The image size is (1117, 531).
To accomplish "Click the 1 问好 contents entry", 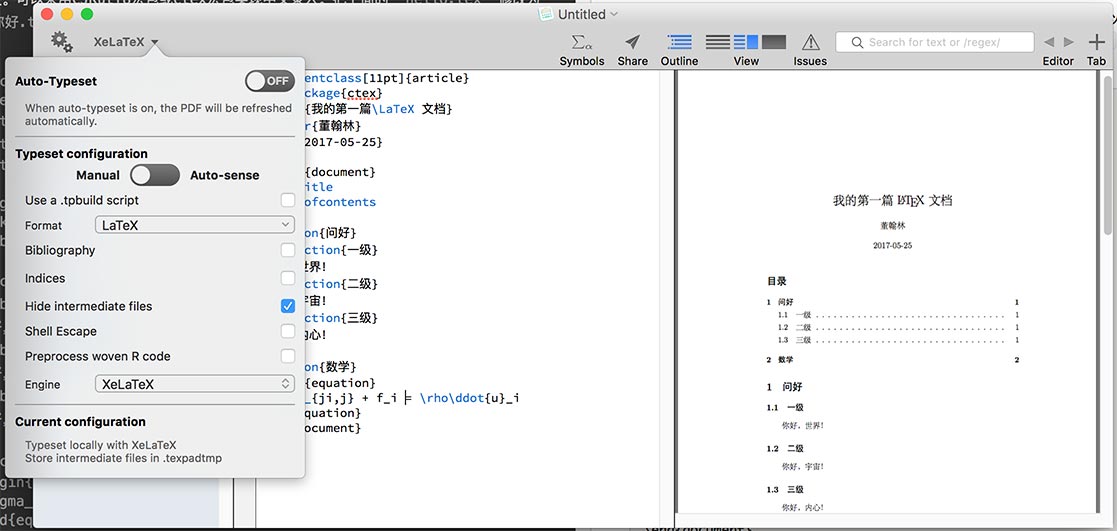I will pos(893,302).
